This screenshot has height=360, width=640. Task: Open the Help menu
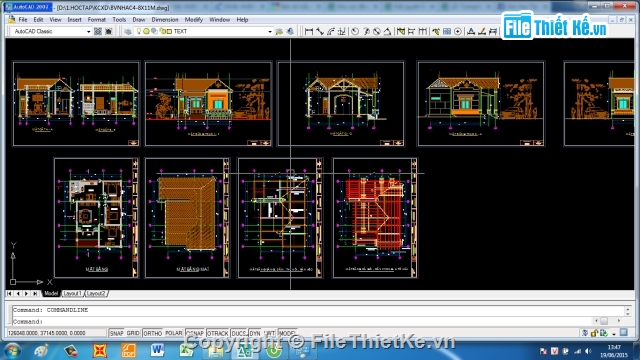[242, 20]
